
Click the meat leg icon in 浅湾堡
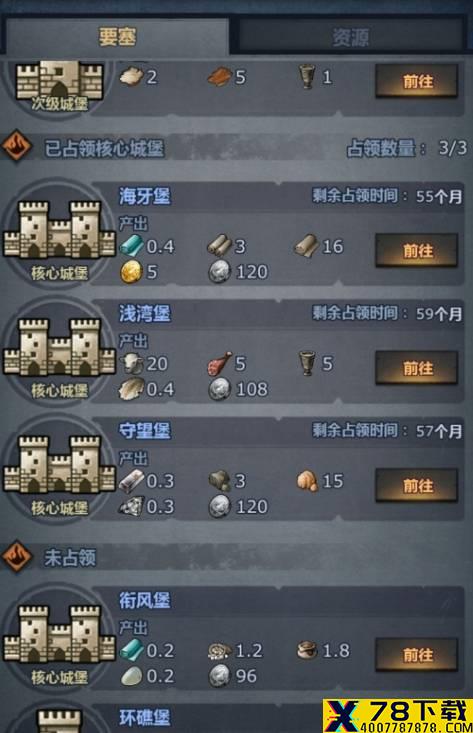click(x=219, y=364)
